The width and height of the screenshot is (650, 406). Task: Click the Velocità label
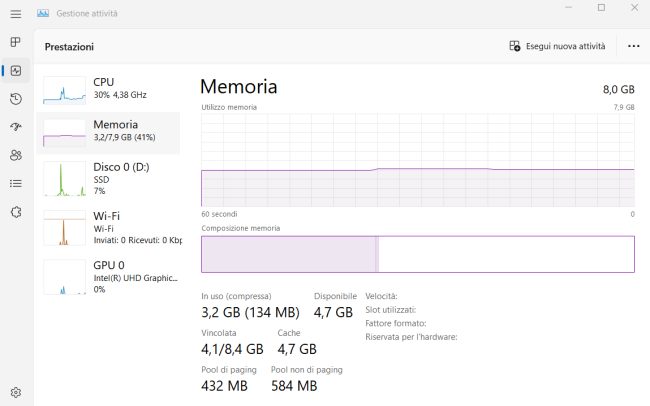[381, 296]
